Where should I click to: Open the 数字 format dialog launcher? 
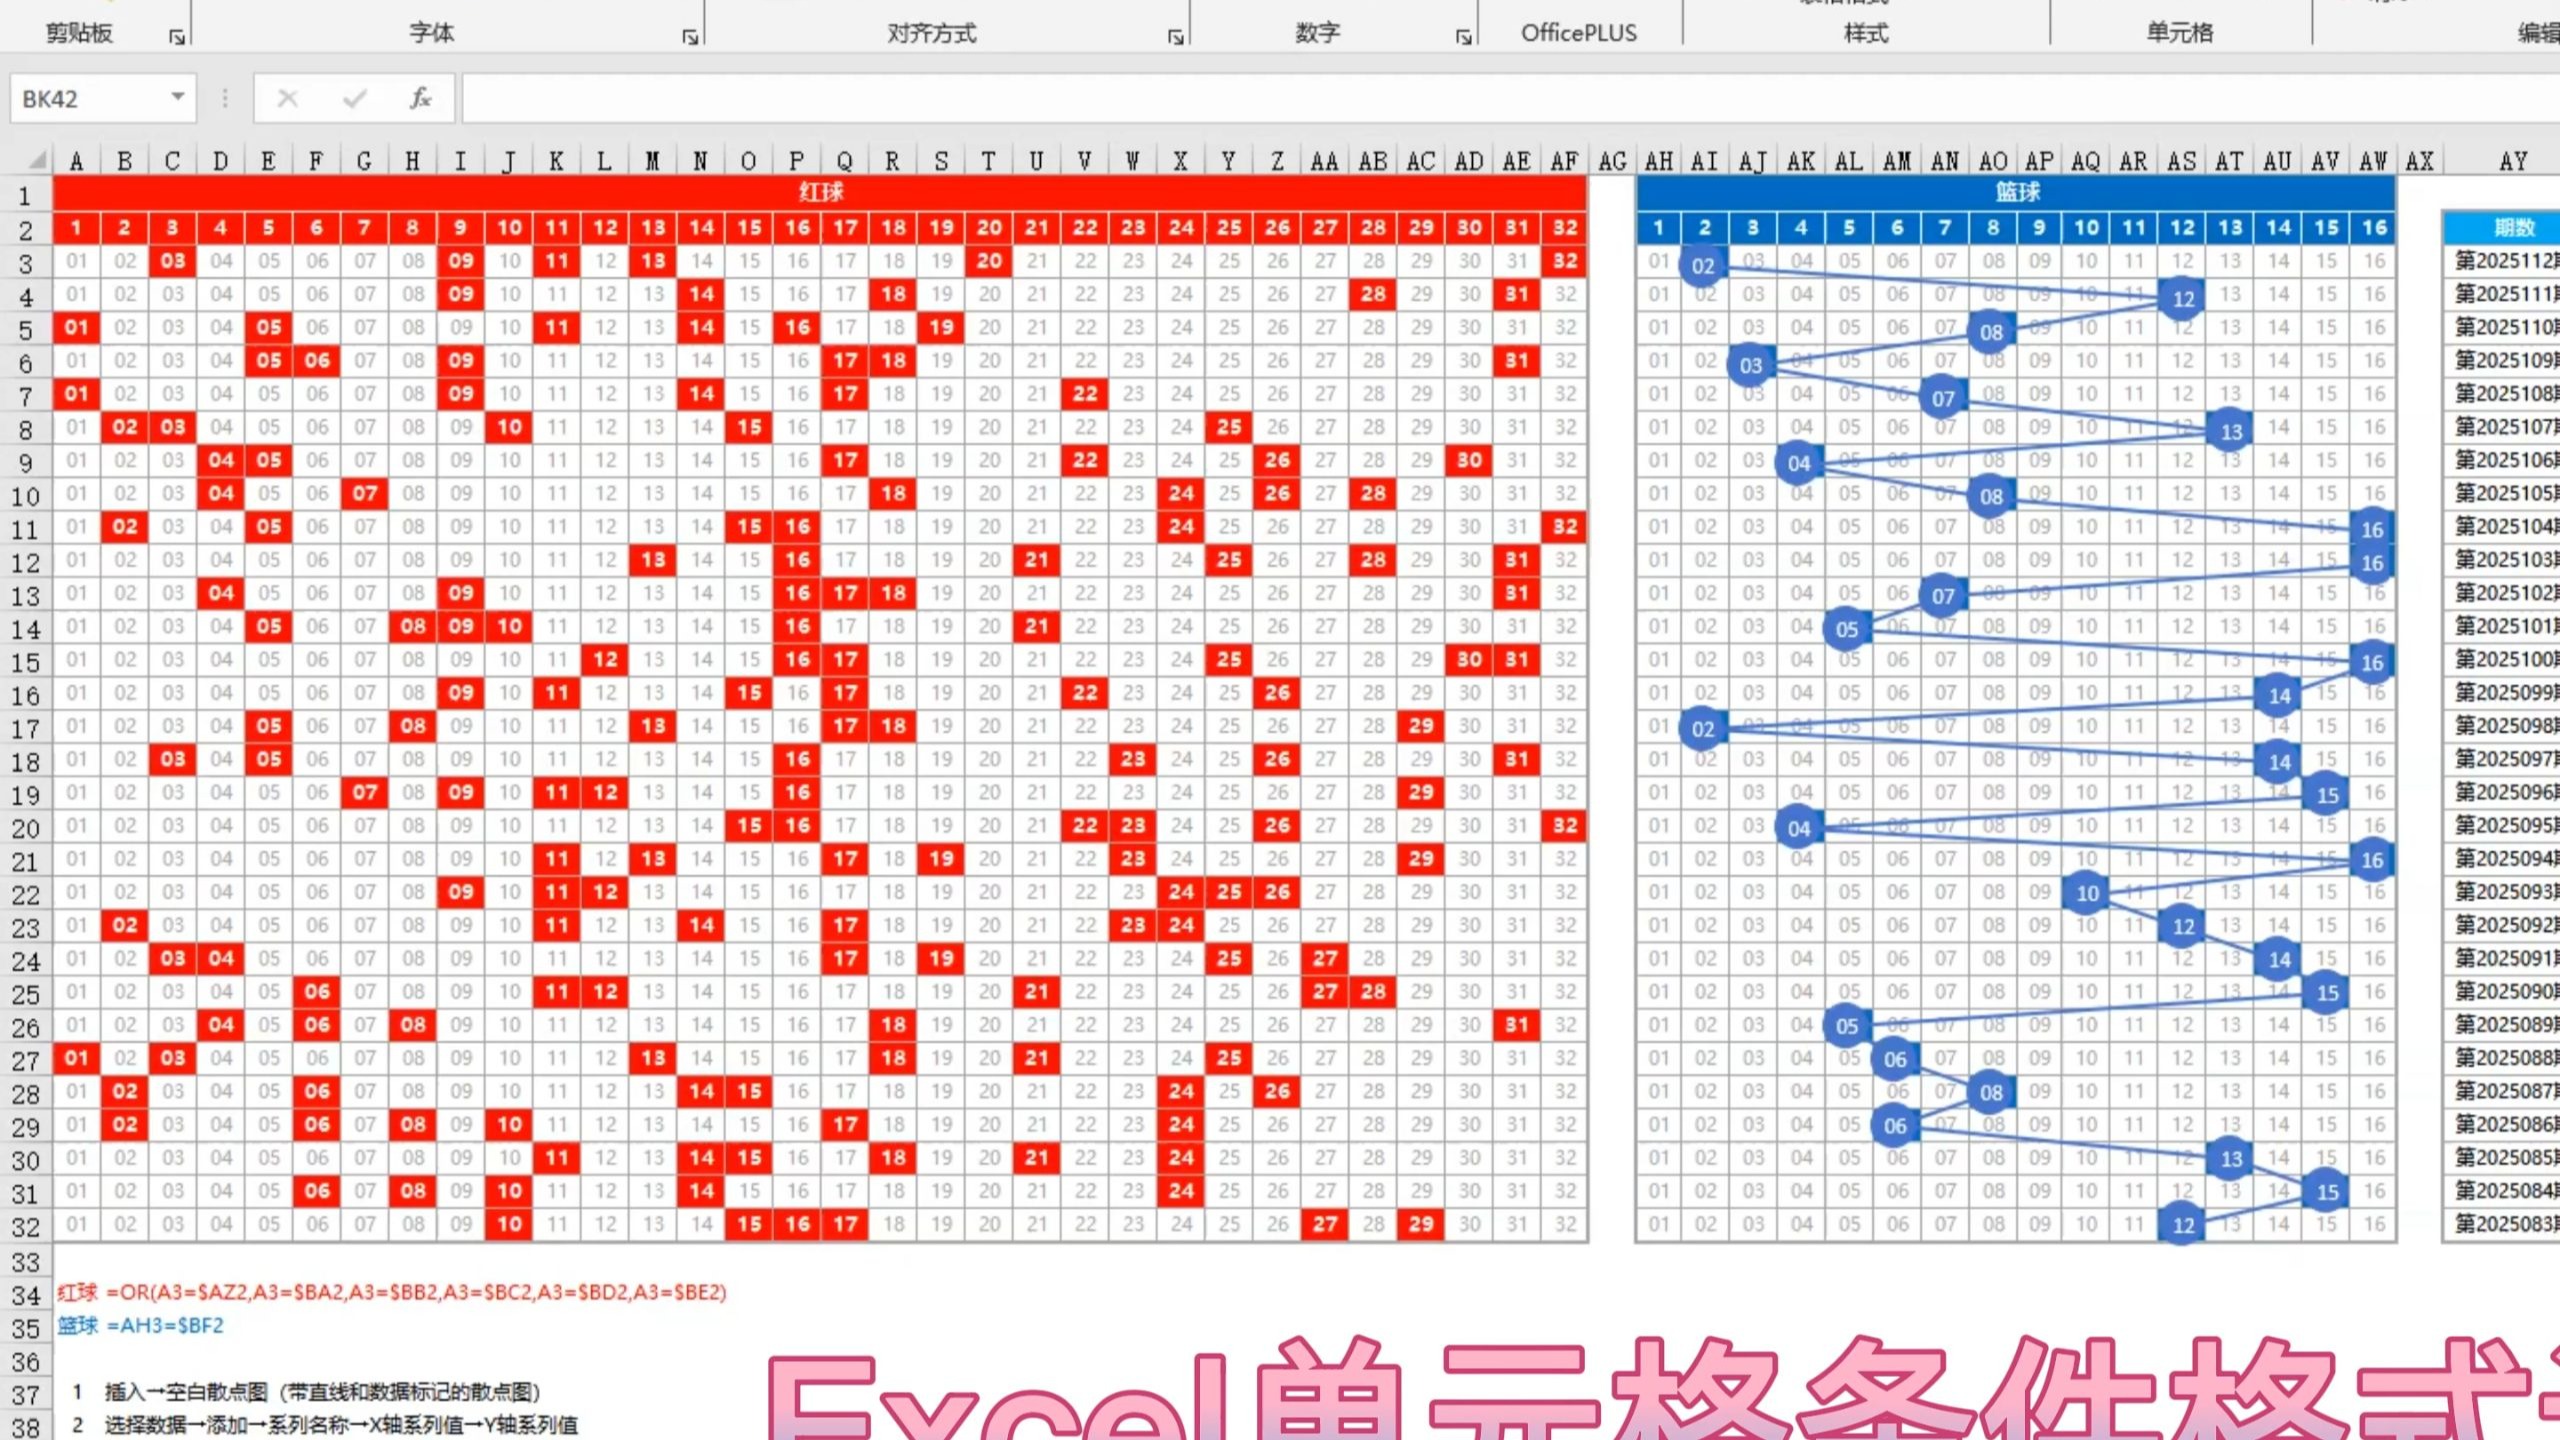[x=1463, y=37]
